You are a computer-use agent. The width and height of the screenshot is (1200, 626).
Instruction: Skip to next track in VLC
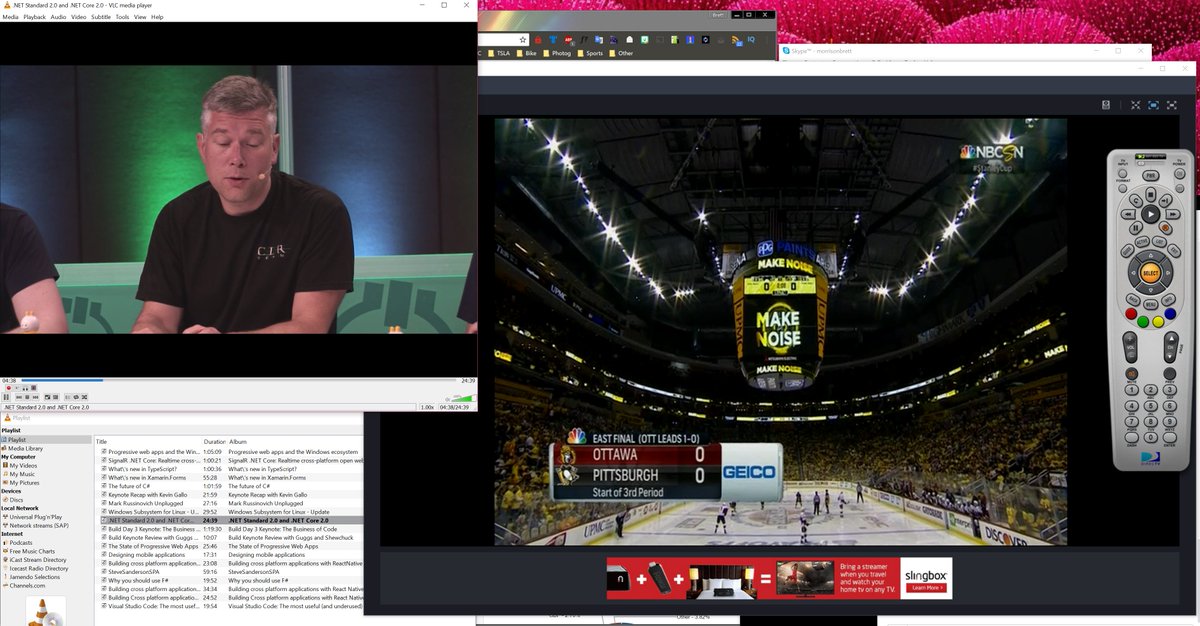[35, 397]
